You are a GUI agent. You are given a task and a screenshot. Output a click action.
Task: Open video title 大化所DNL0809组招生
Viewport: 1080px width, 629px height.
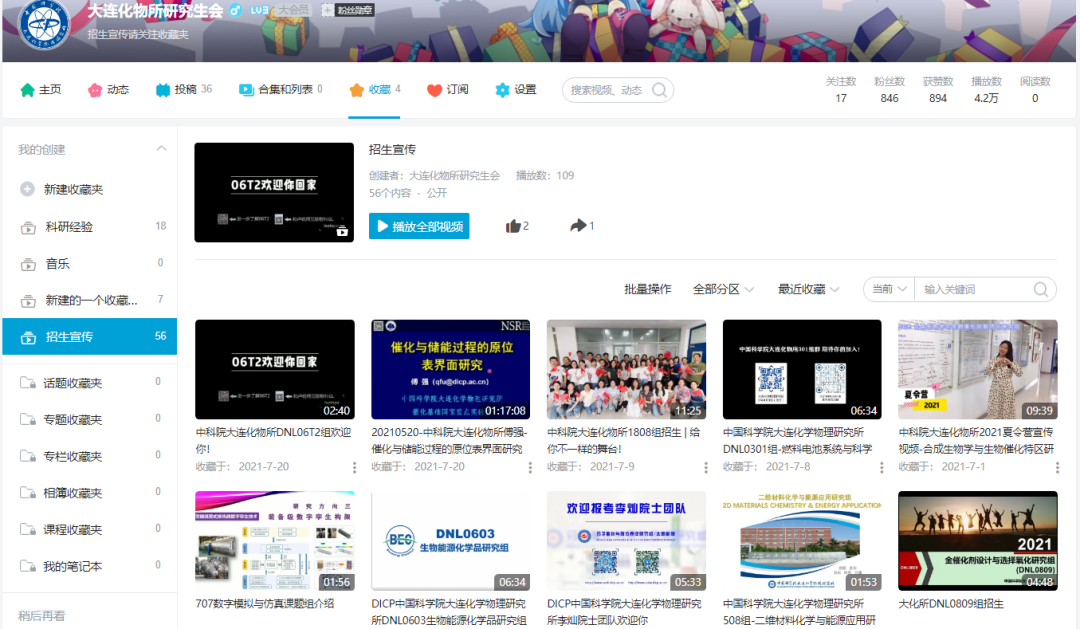(x=951, y=604)
